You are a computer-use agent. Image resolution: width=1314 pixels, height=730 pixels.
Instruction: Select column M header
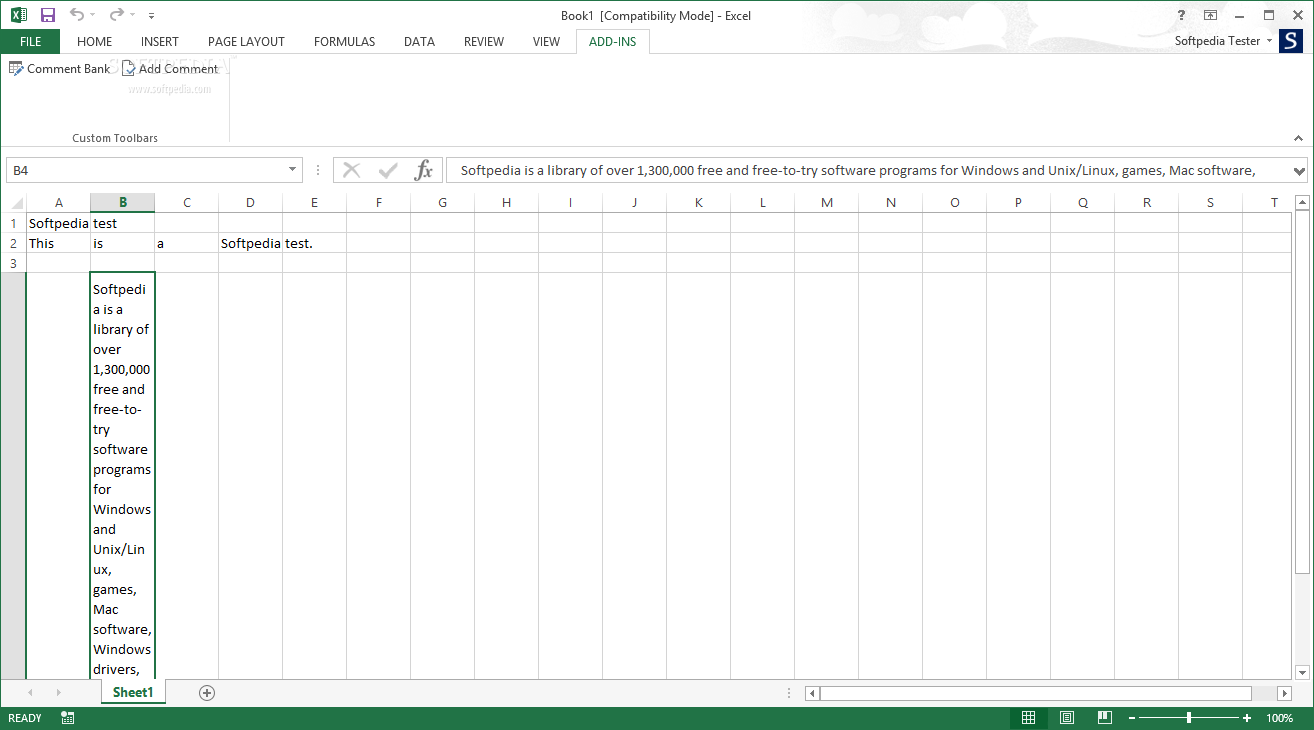826,203
